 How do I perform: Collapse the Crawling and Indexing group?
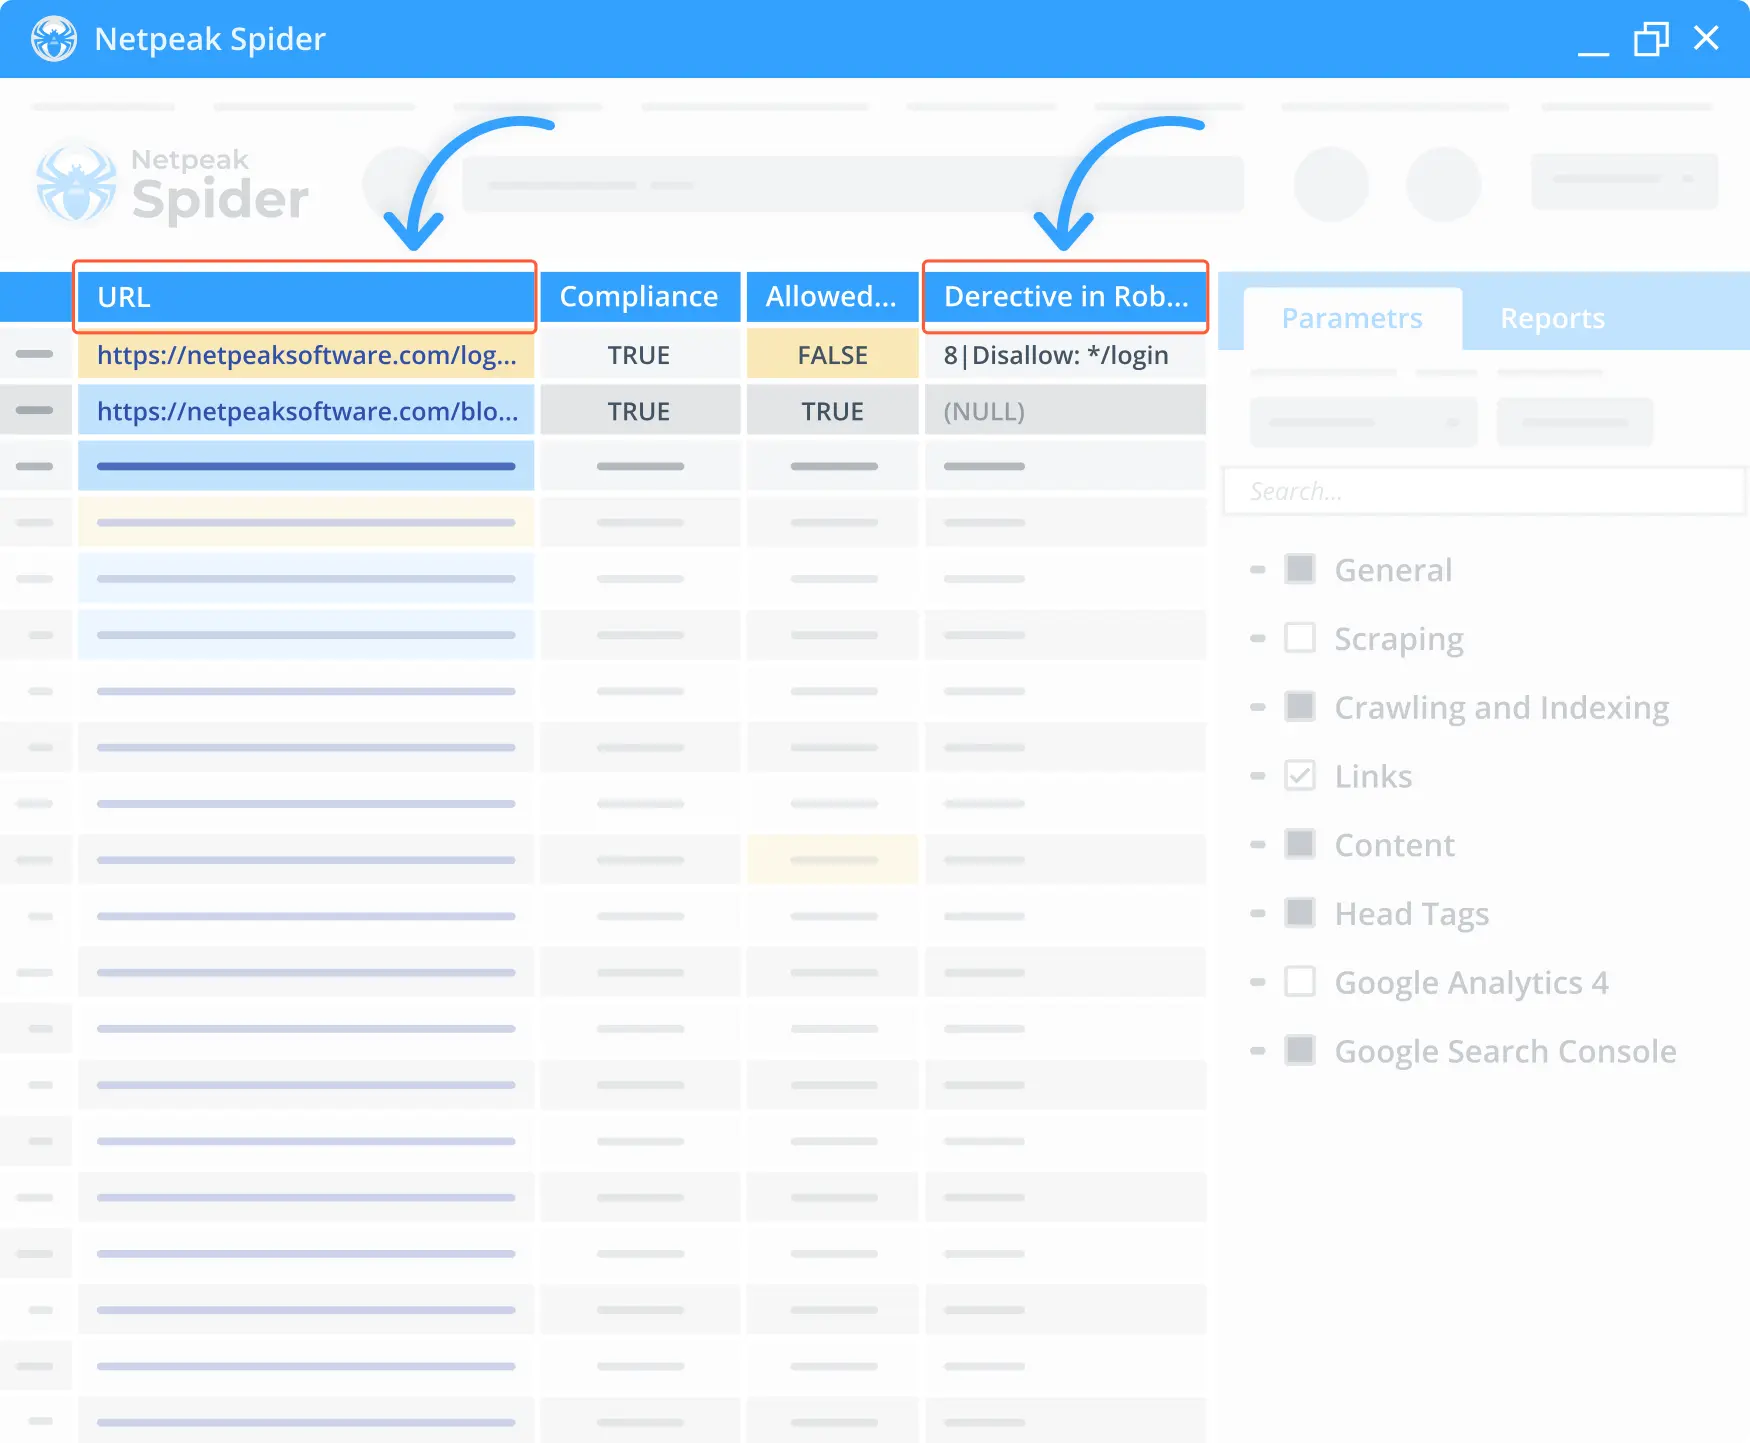(1258, 707)
